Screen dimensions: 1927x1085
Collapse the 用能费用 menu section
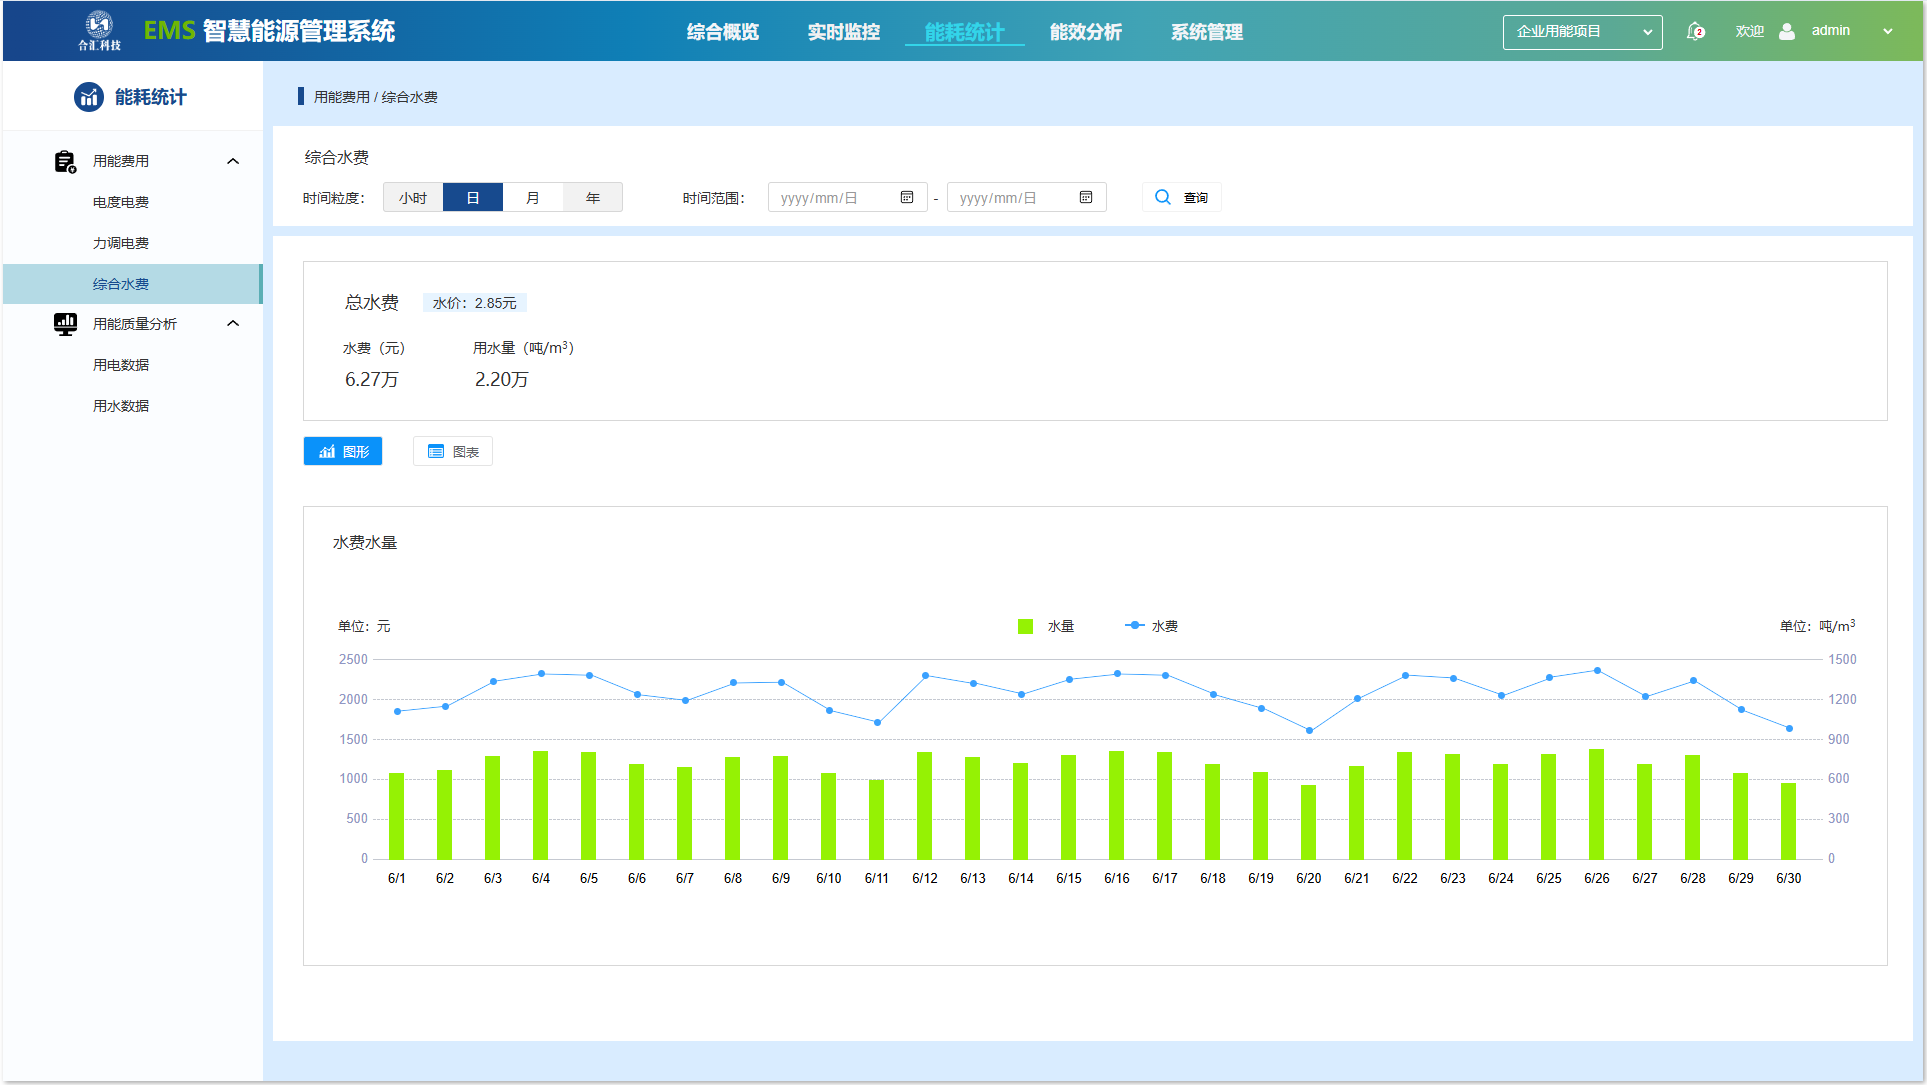(x=233, y=161)
